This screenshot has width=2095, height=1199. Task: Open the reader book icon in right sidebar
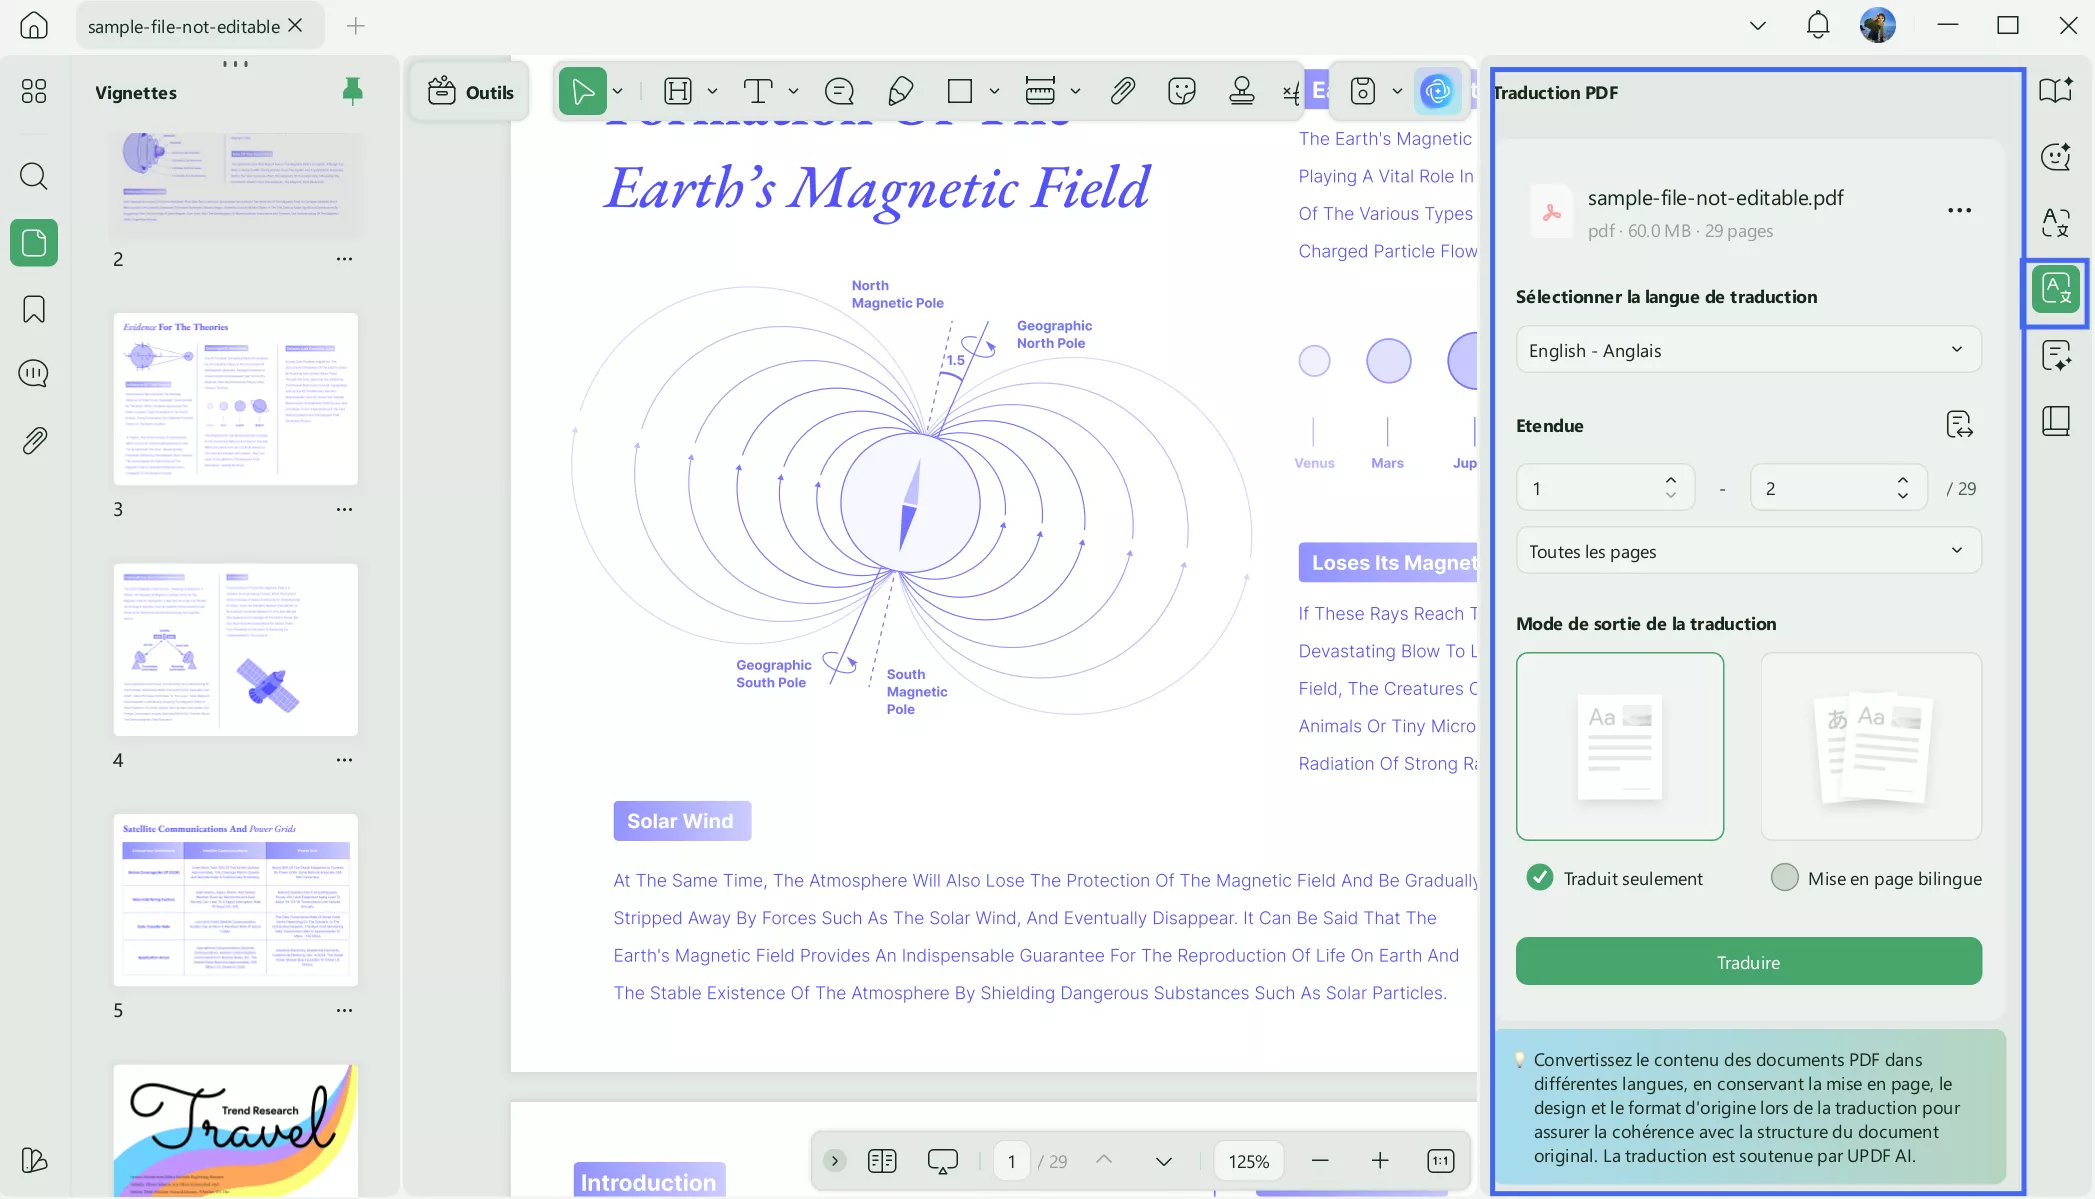(2056, 91)
